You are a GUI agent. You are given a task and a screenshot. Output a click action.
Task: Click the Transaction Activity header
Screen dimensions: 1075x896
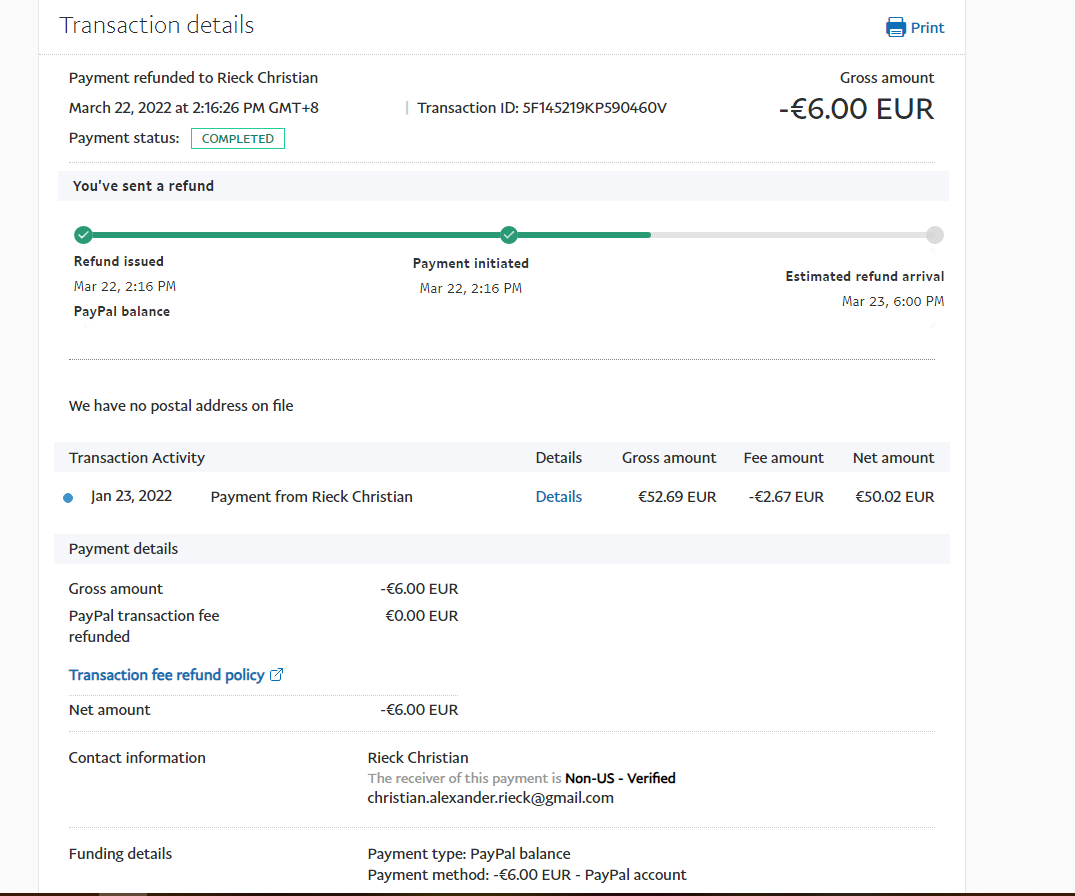coord(137,458)
